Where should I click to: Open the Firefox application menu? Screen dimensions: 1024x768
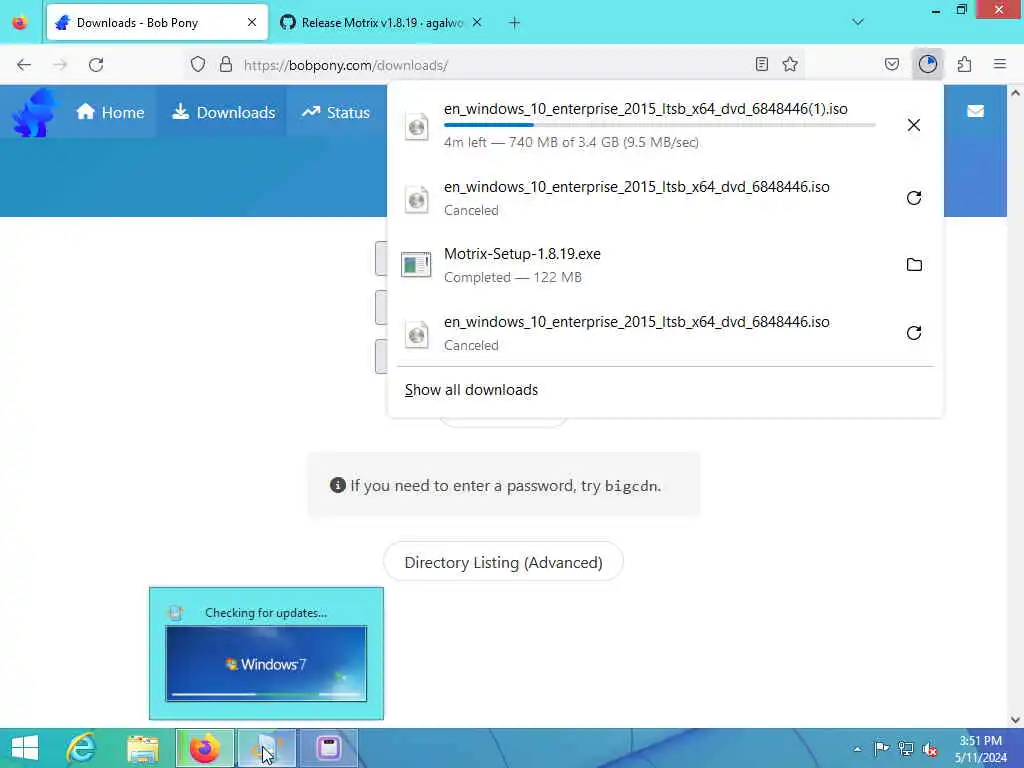click(1000, 65)
